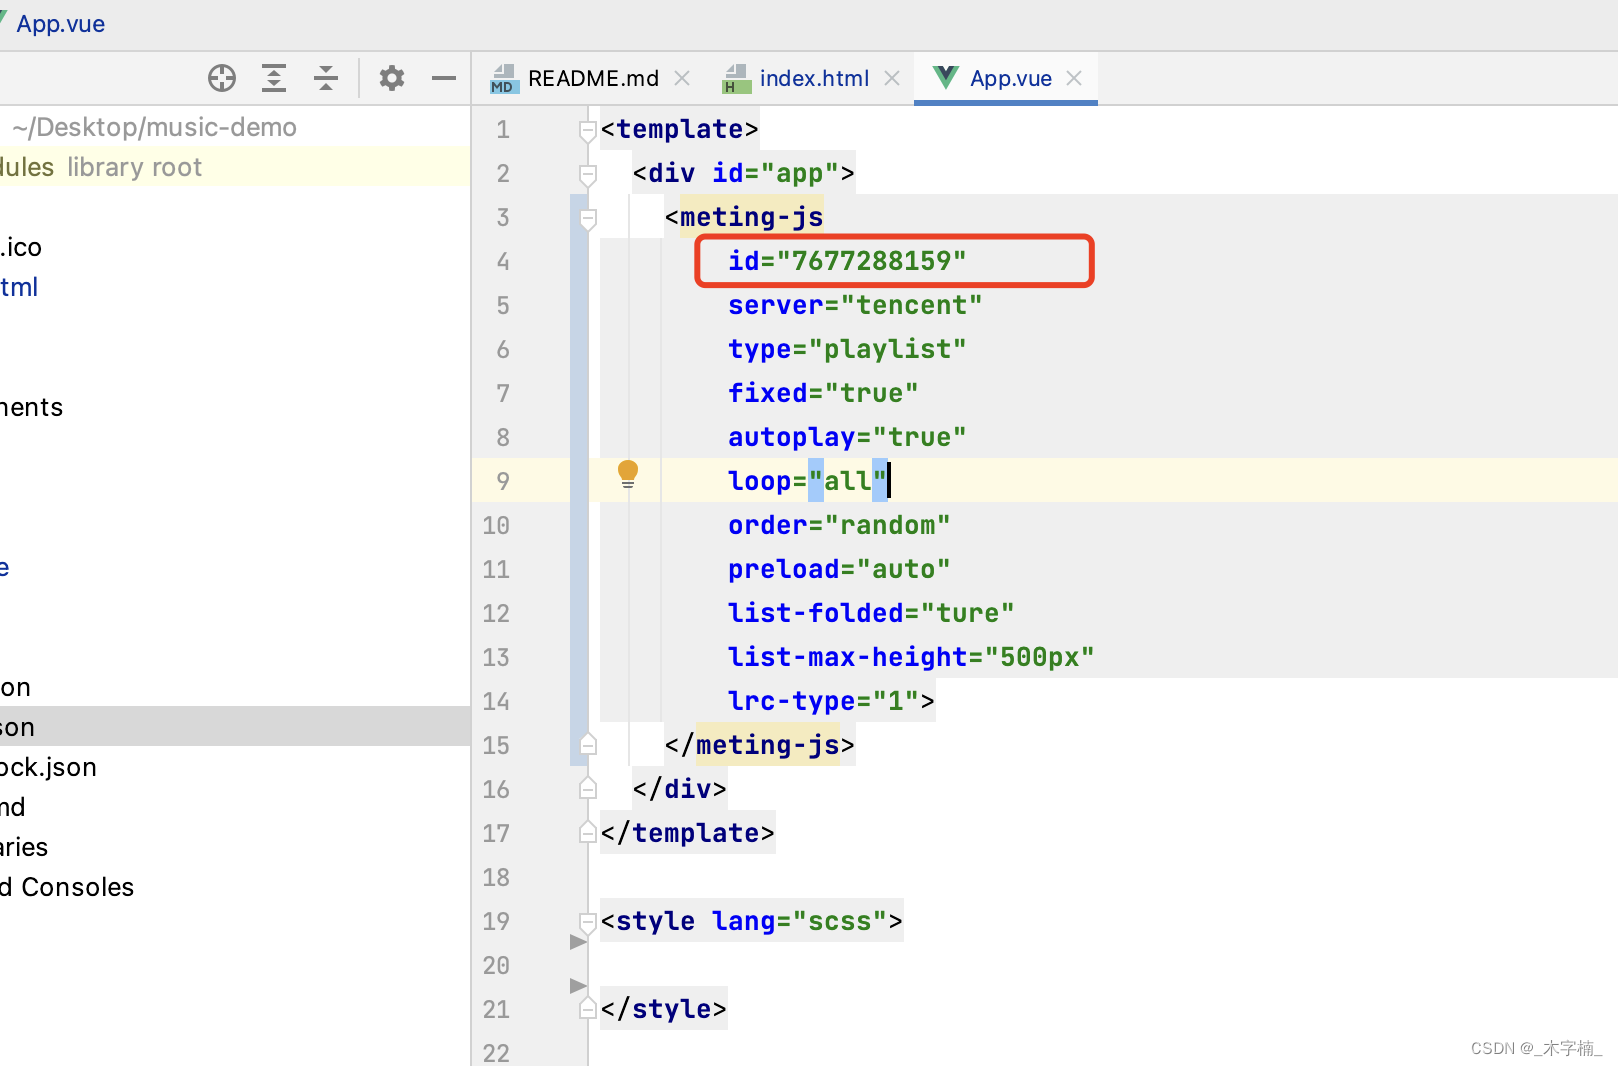This screenshot has height=1066, width=1618.
Task: Select the App.vue editor tab
Action: click(1010, 78)
